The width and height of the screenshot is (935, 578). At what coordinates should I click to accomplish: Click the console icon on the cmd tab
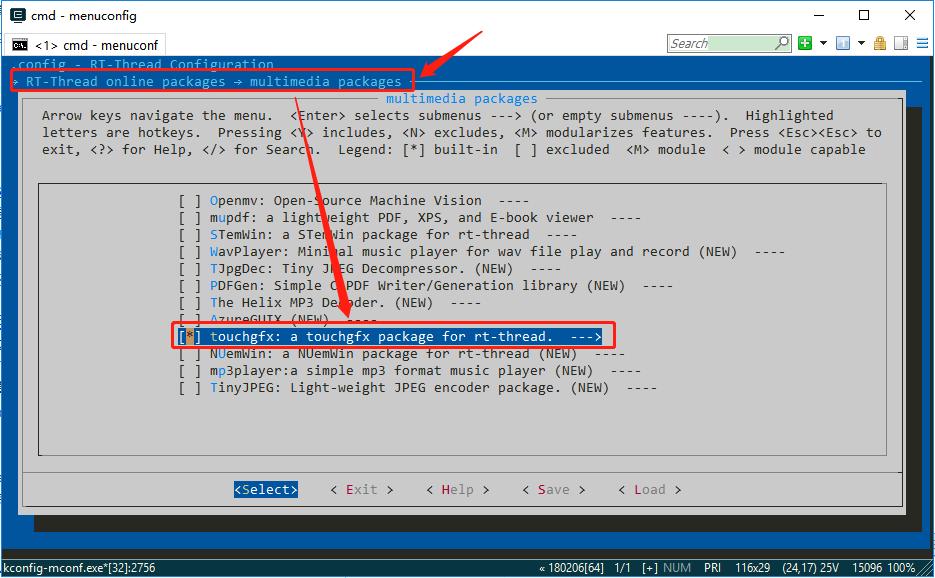[20, 45]
